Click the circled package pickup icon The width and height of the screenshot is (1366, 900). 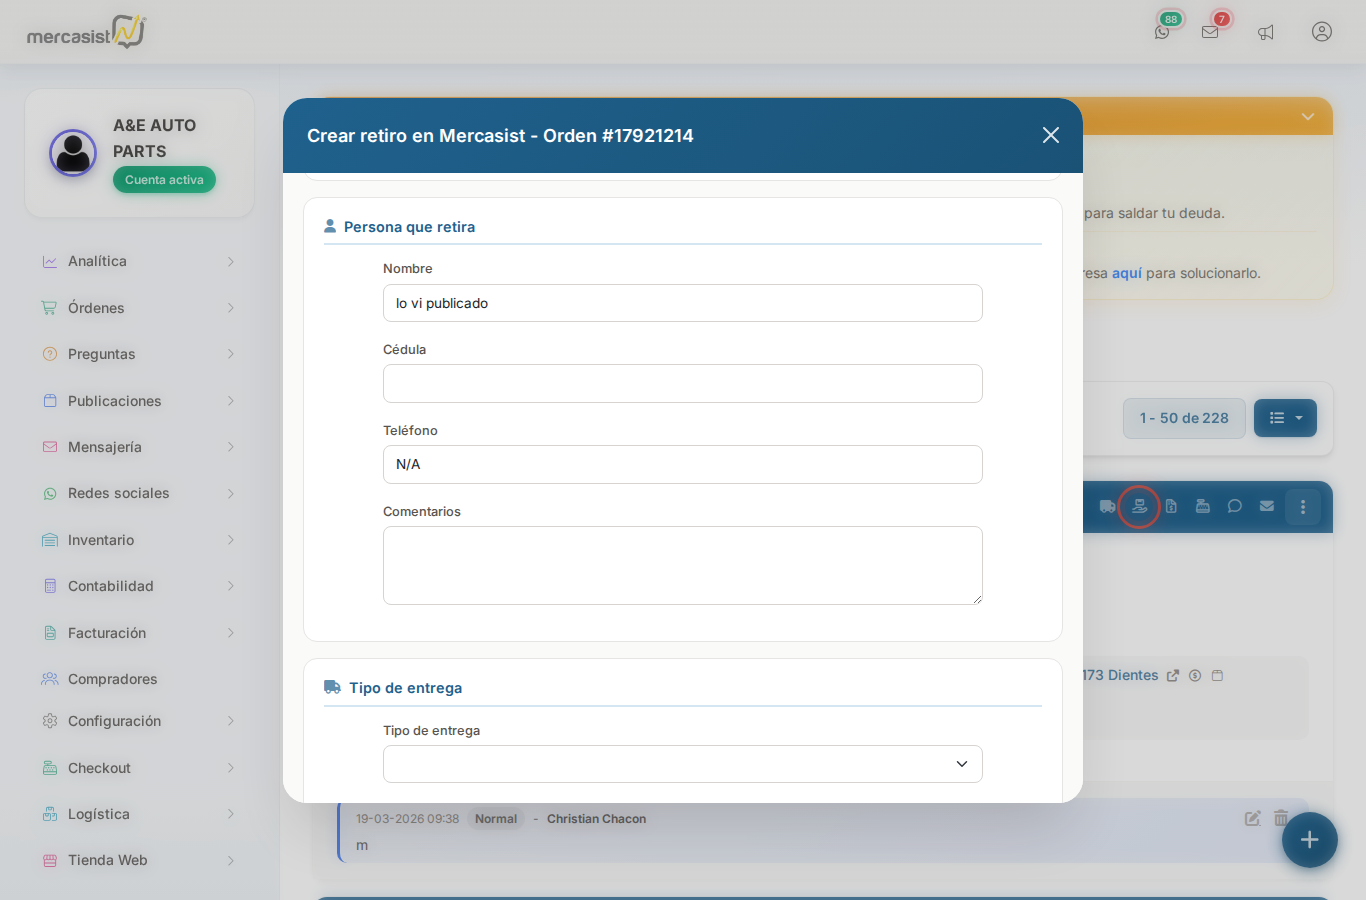click(x=1139, y=506)
